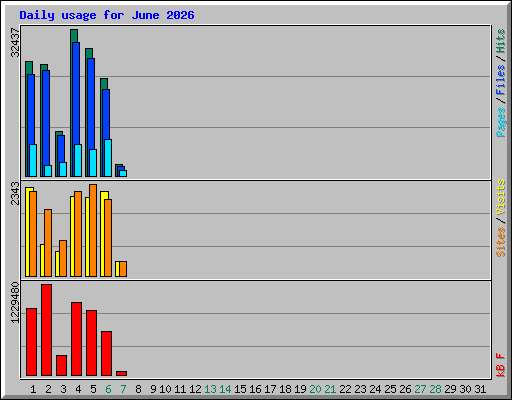Click the 32437 hits axis value
This screenshot has height=400, width=512.
coord(15,42)
